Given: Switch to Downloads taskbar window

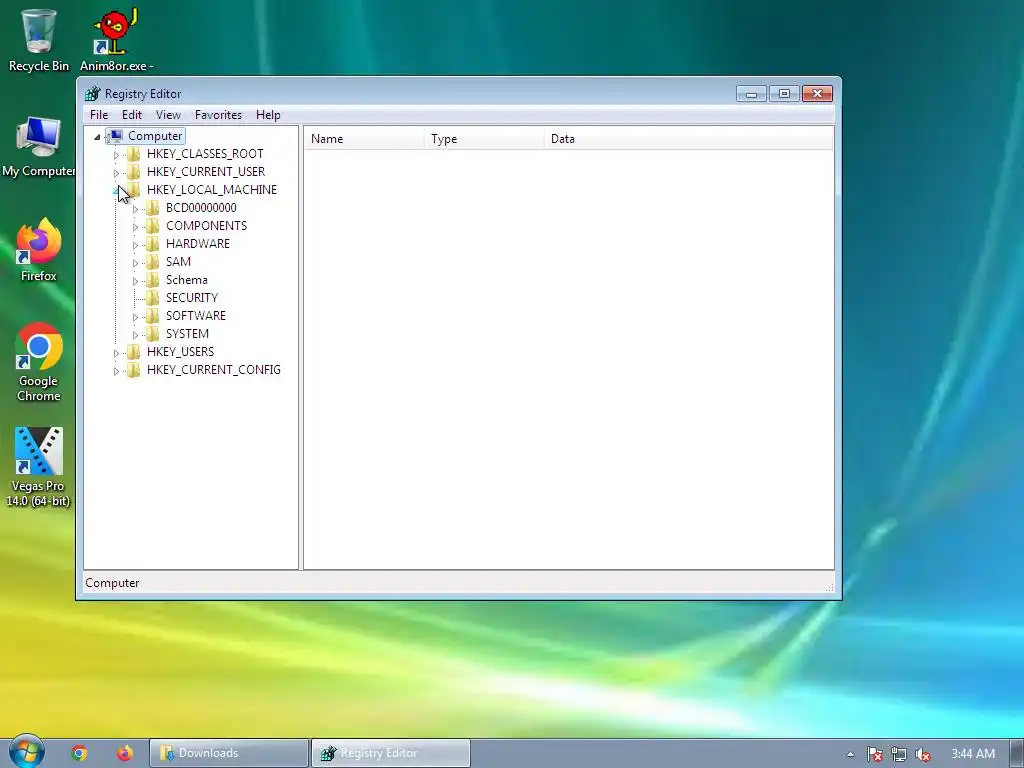Looking at the screenshot, I should click(229, 753).
